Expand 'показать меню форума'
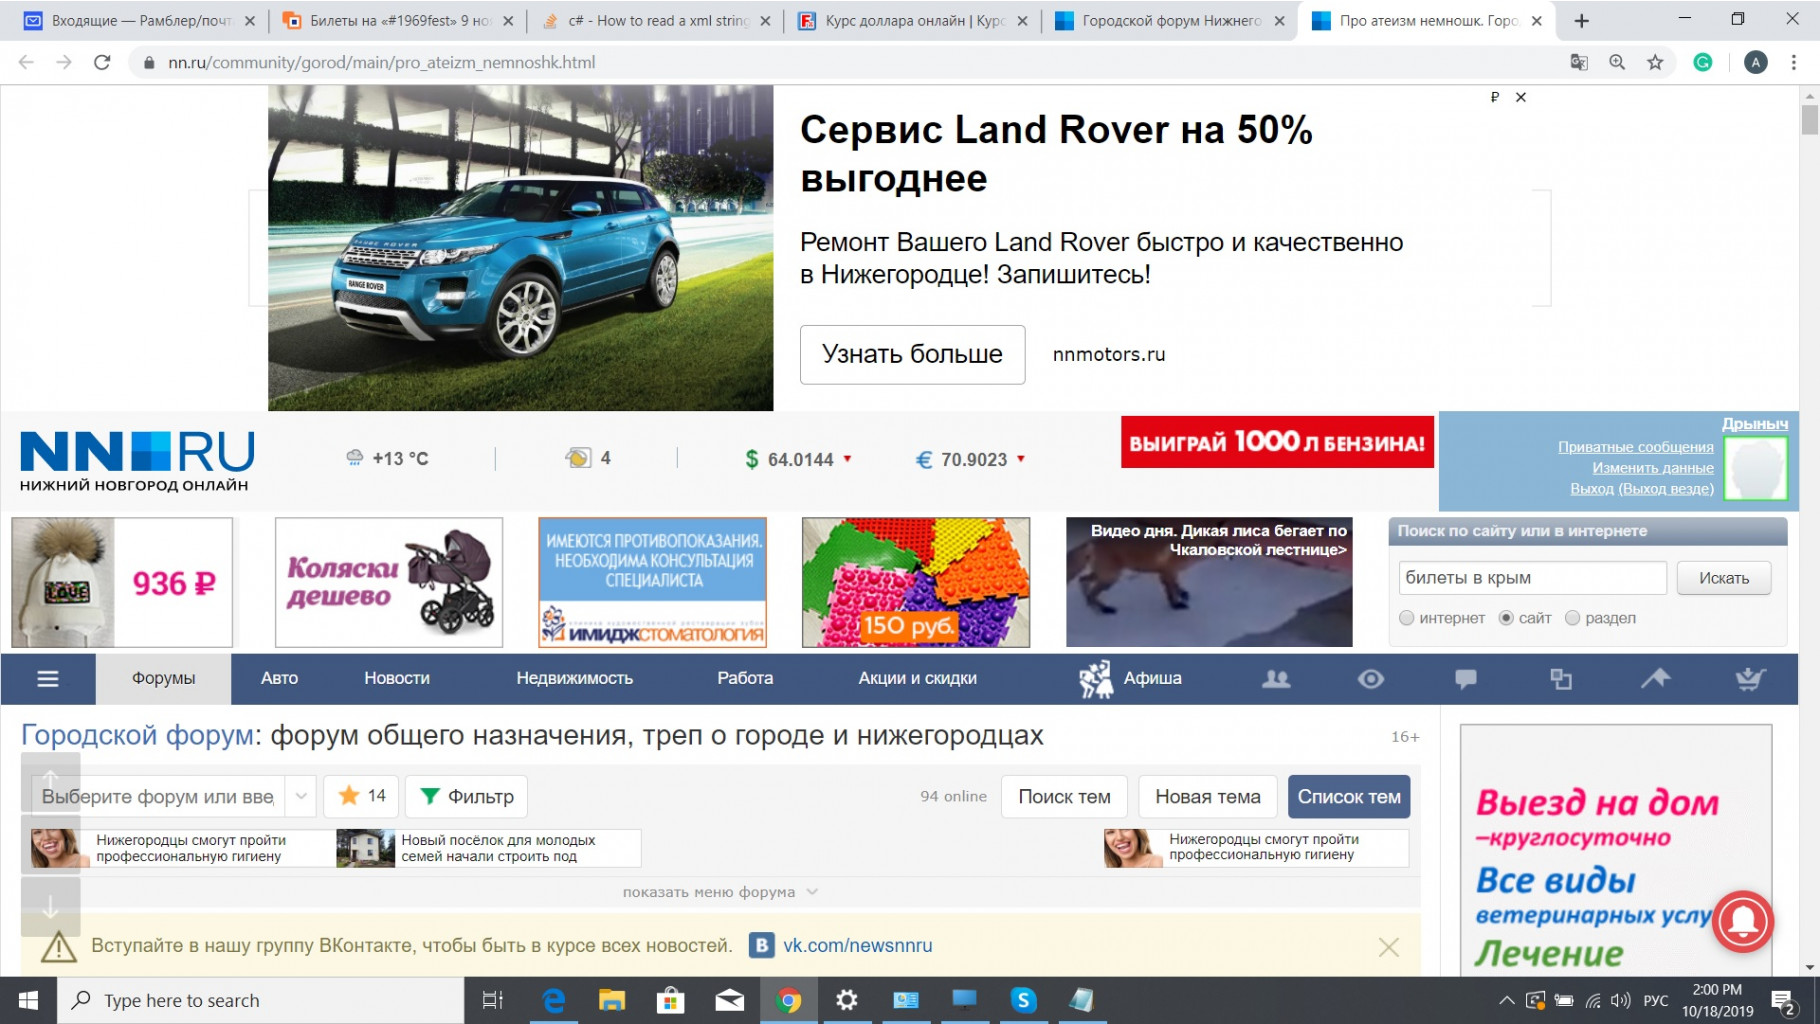Viewport: 1820px width, 1024px height. tap(720, 892)
